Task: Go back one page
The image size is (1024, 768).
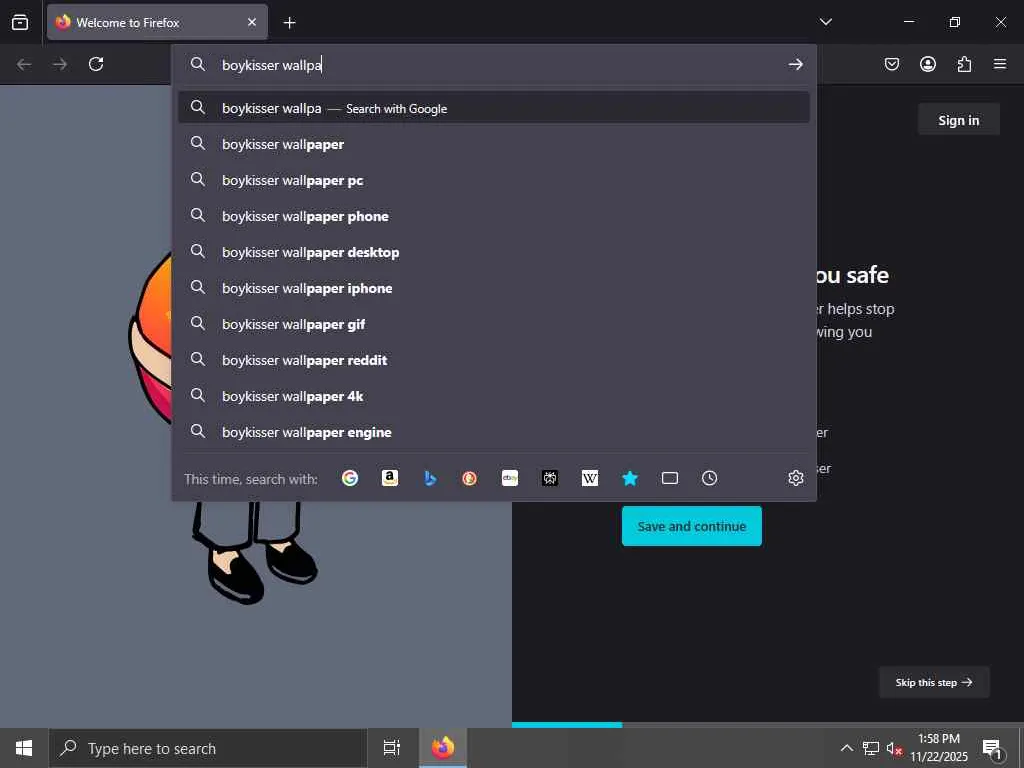Action: [x=24, y=64]
